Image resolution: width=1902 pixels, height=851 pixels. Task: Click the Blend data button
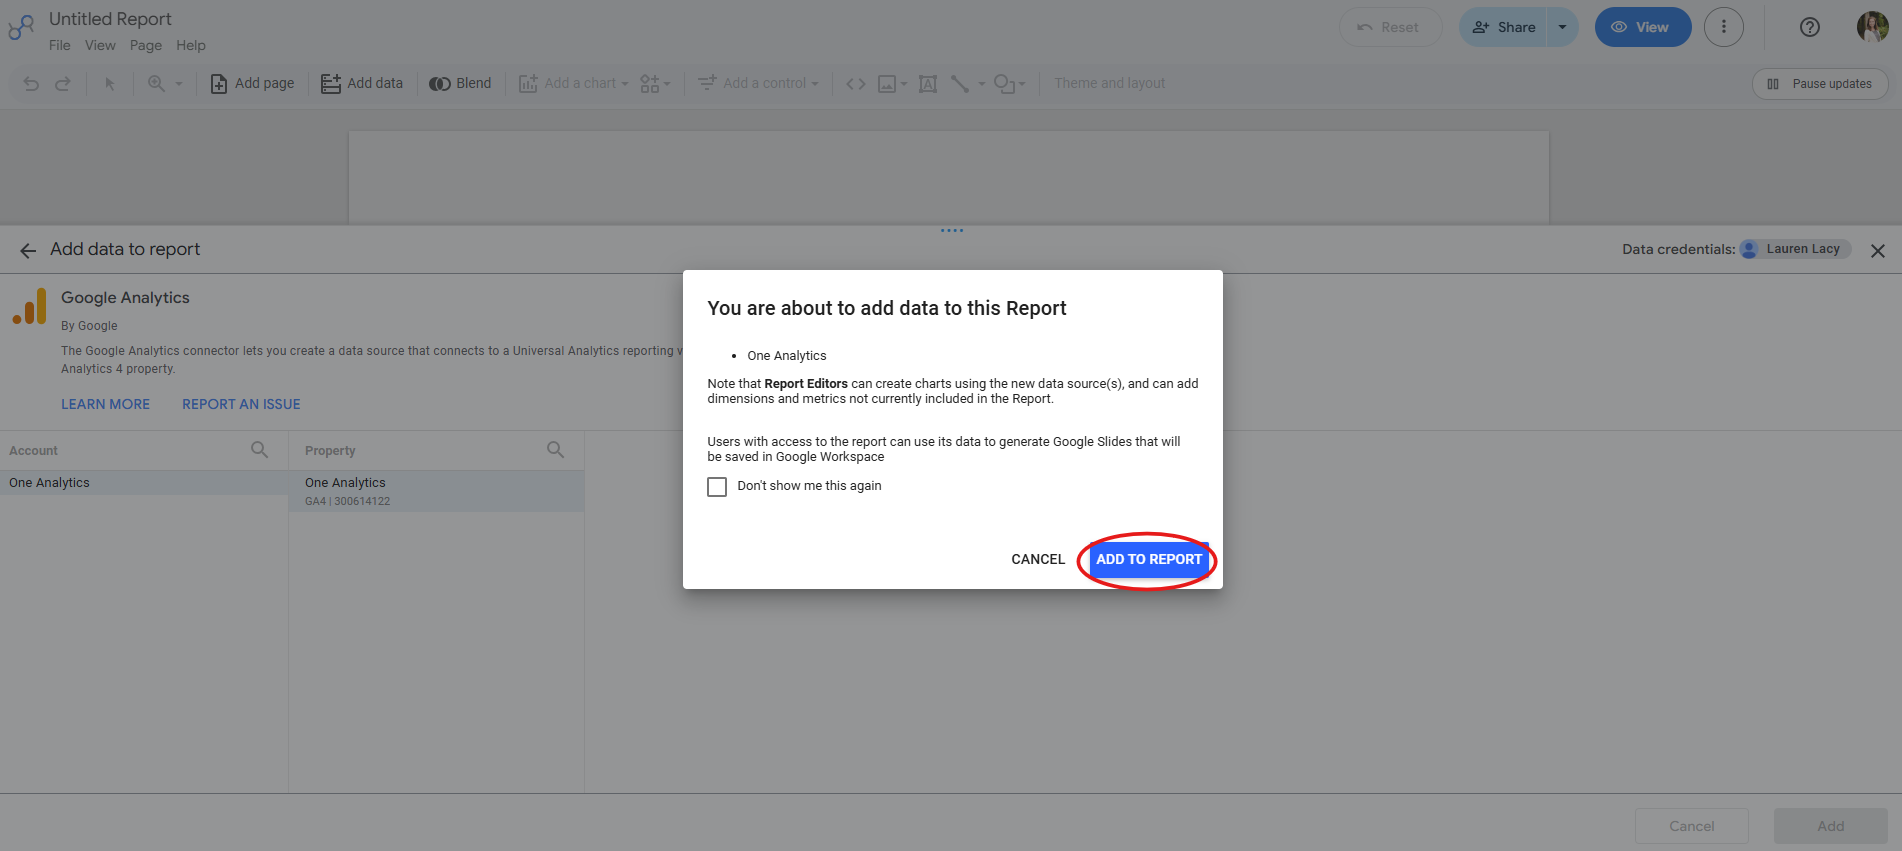[x=460, y=84]
